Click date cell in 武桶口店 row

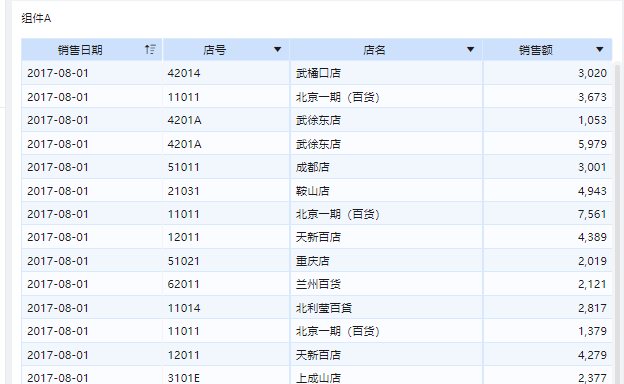tap(92, 73)
